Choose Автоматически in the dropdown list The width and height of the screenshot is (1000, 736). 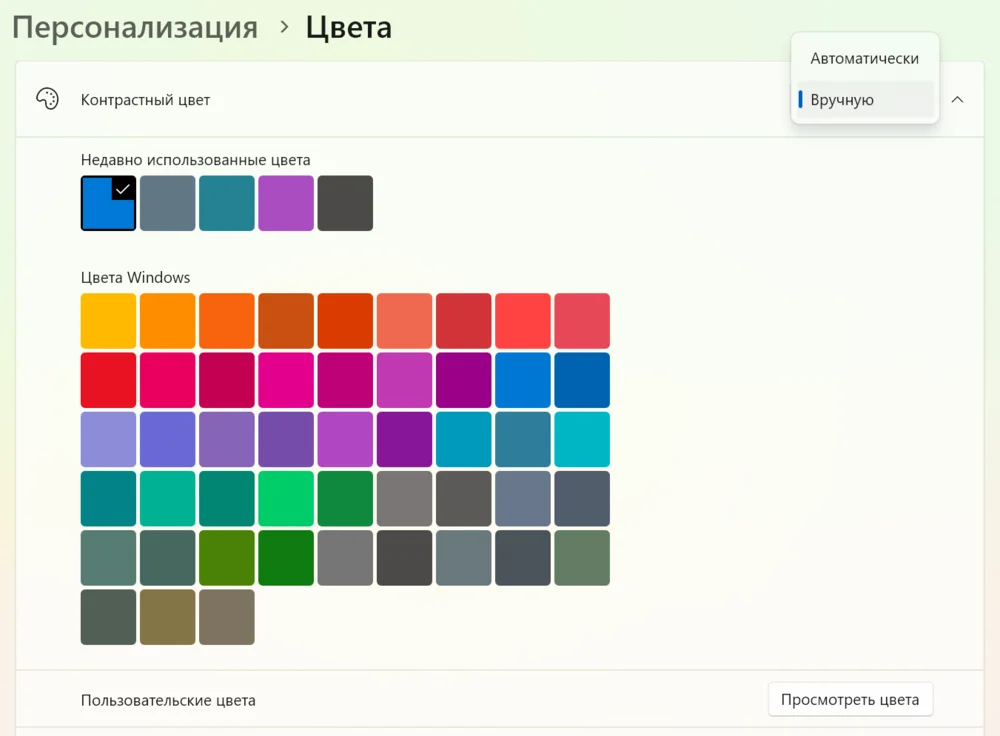(864, 59)
